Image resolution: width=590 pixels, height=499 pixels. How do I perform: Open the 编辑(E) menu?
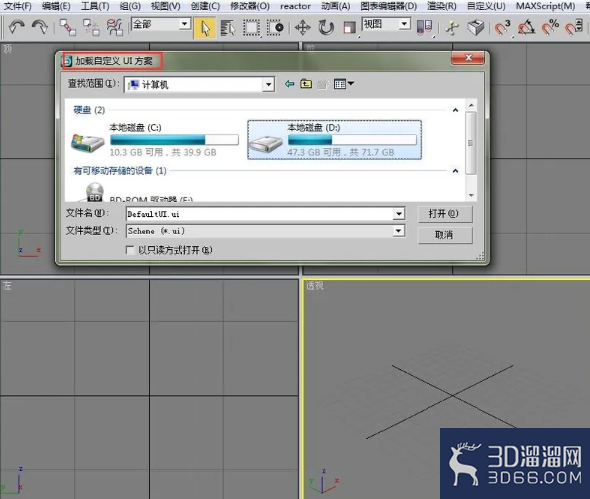(56, 6)
